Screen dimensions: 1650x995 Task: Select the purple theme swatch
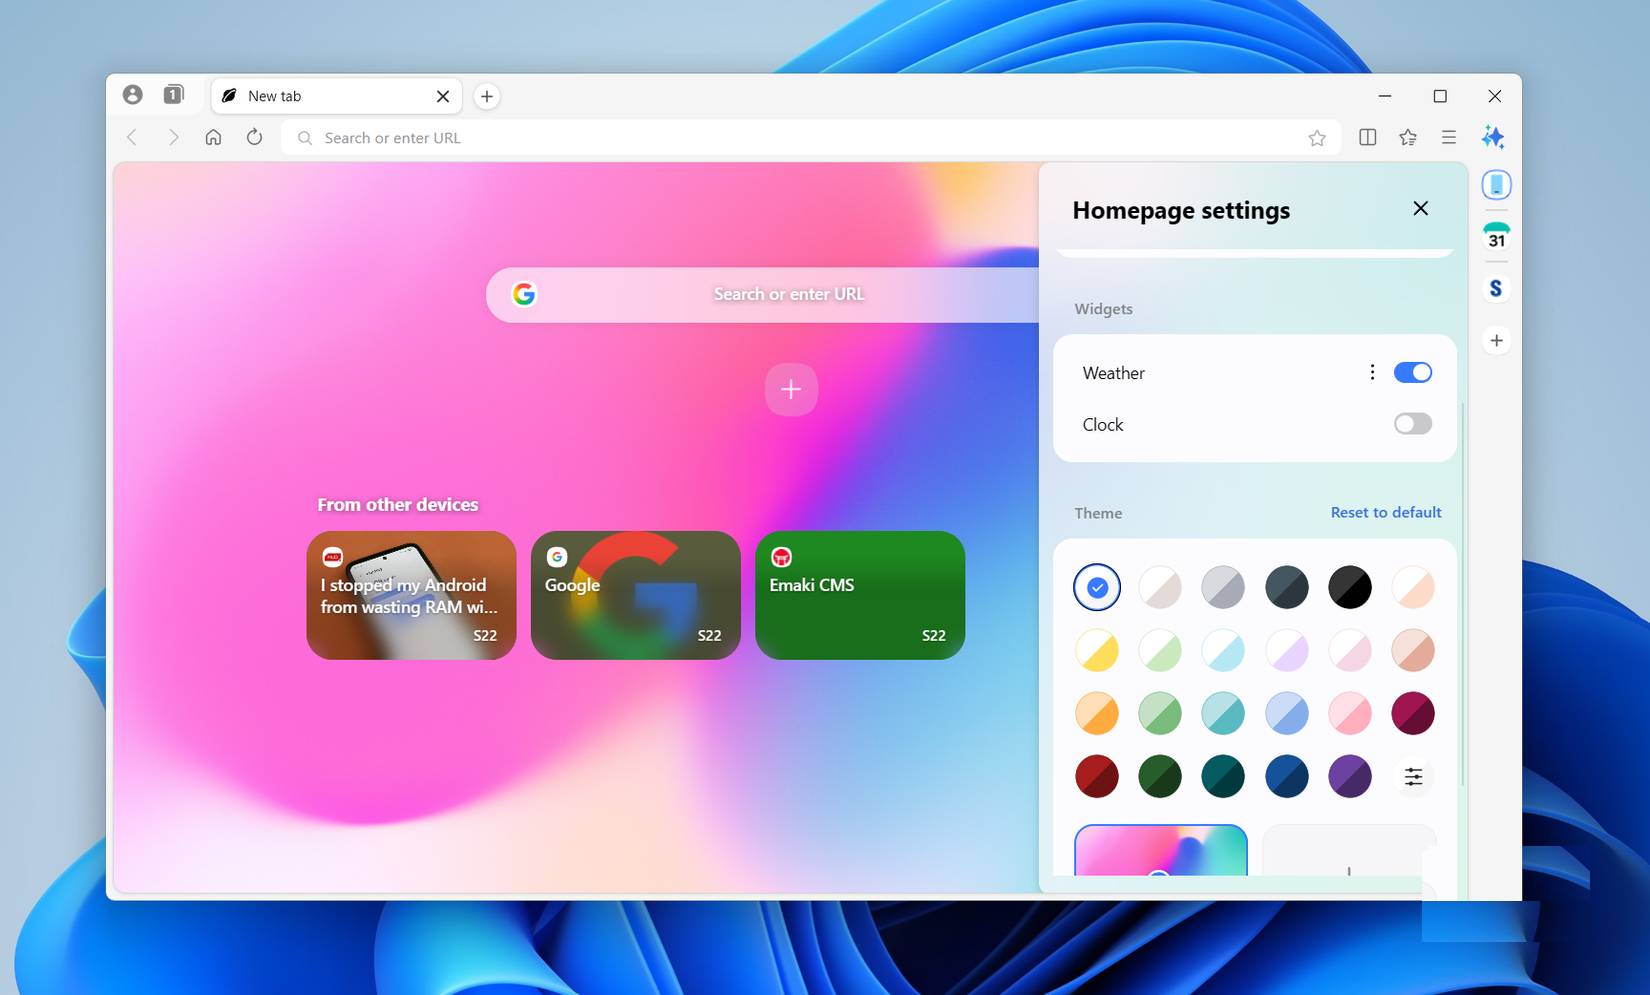1350,776
